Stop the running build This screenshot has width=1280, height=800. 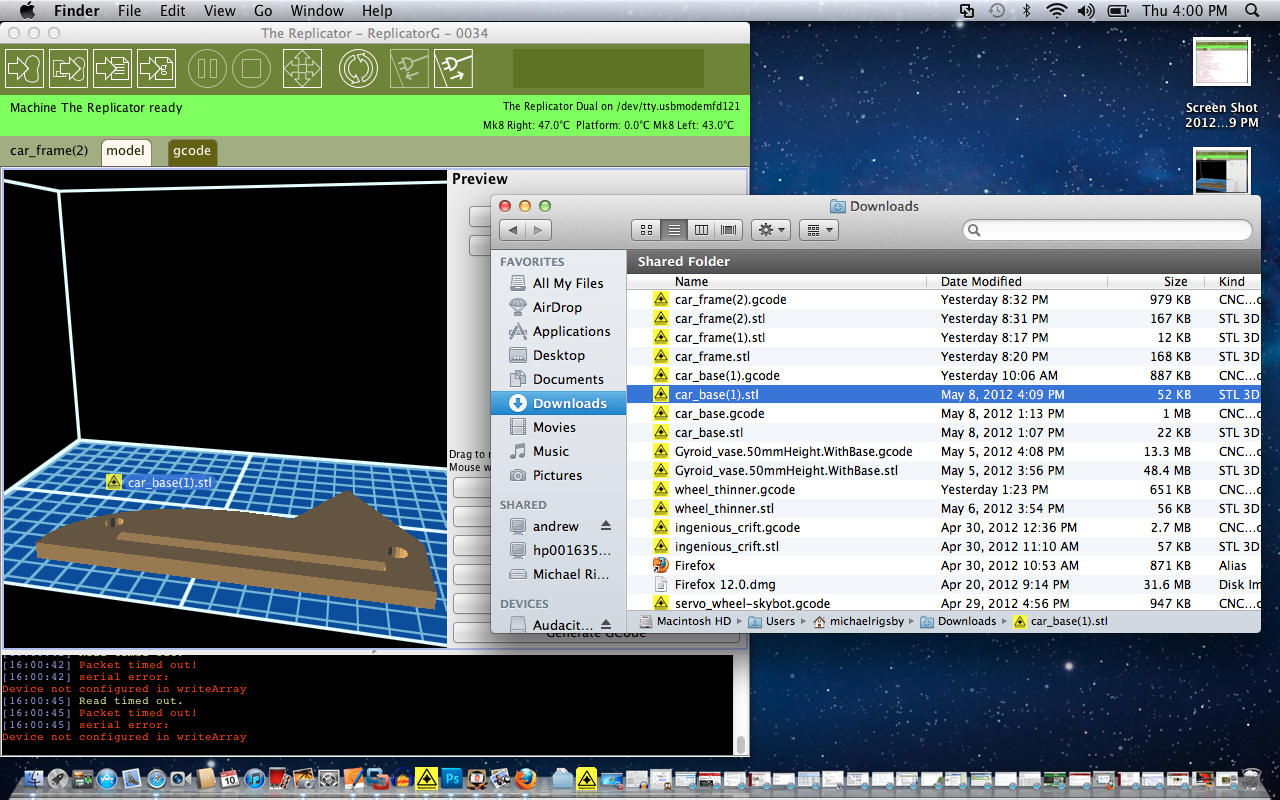coord(251,68)
